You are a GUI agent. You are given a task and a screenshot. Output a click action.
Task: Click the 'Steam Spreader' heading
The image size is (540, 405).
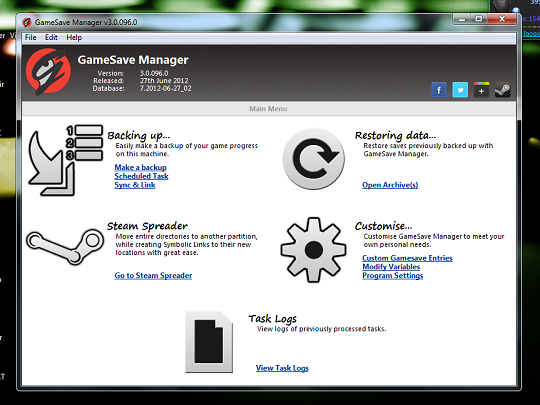147,226
